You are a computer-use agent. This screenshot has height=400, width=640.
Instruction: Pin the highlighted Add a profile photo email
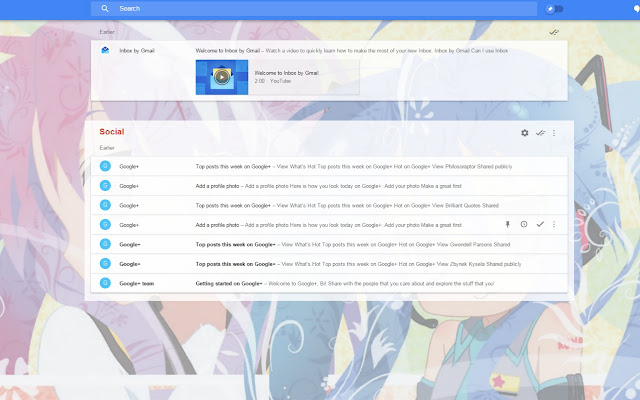pyautogui.click(x=508, y=224)
